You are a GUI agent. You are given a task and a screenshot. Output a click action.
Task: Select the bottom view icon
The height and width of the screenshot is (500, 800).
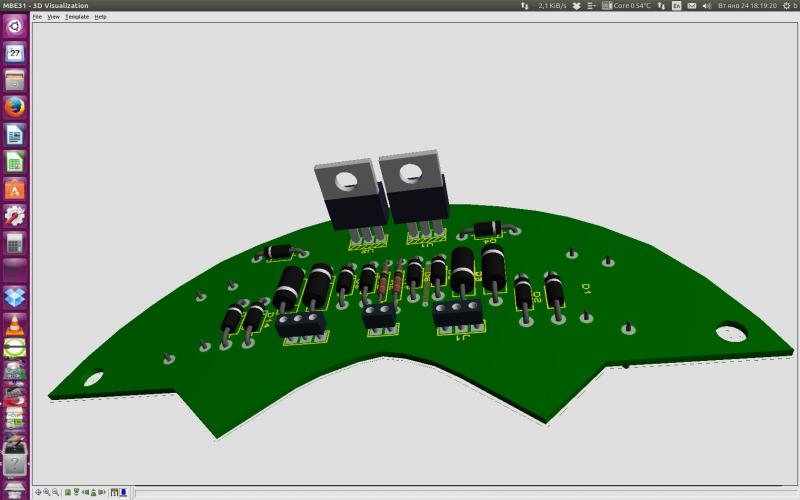[x=77, y=492]
